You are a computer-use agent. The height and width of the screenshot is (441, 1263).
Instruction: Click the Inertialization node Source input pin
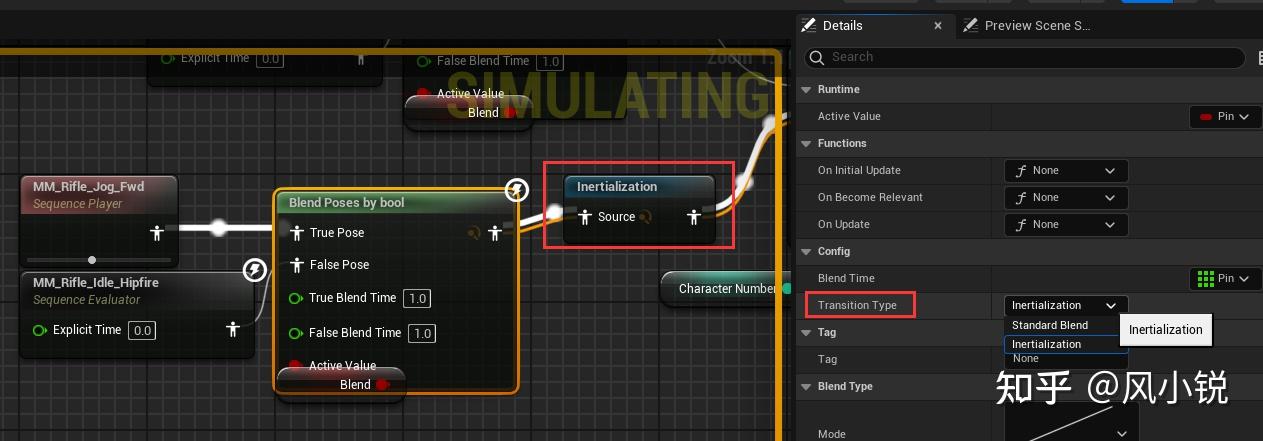pyautogui.click(x=585, y=216)
